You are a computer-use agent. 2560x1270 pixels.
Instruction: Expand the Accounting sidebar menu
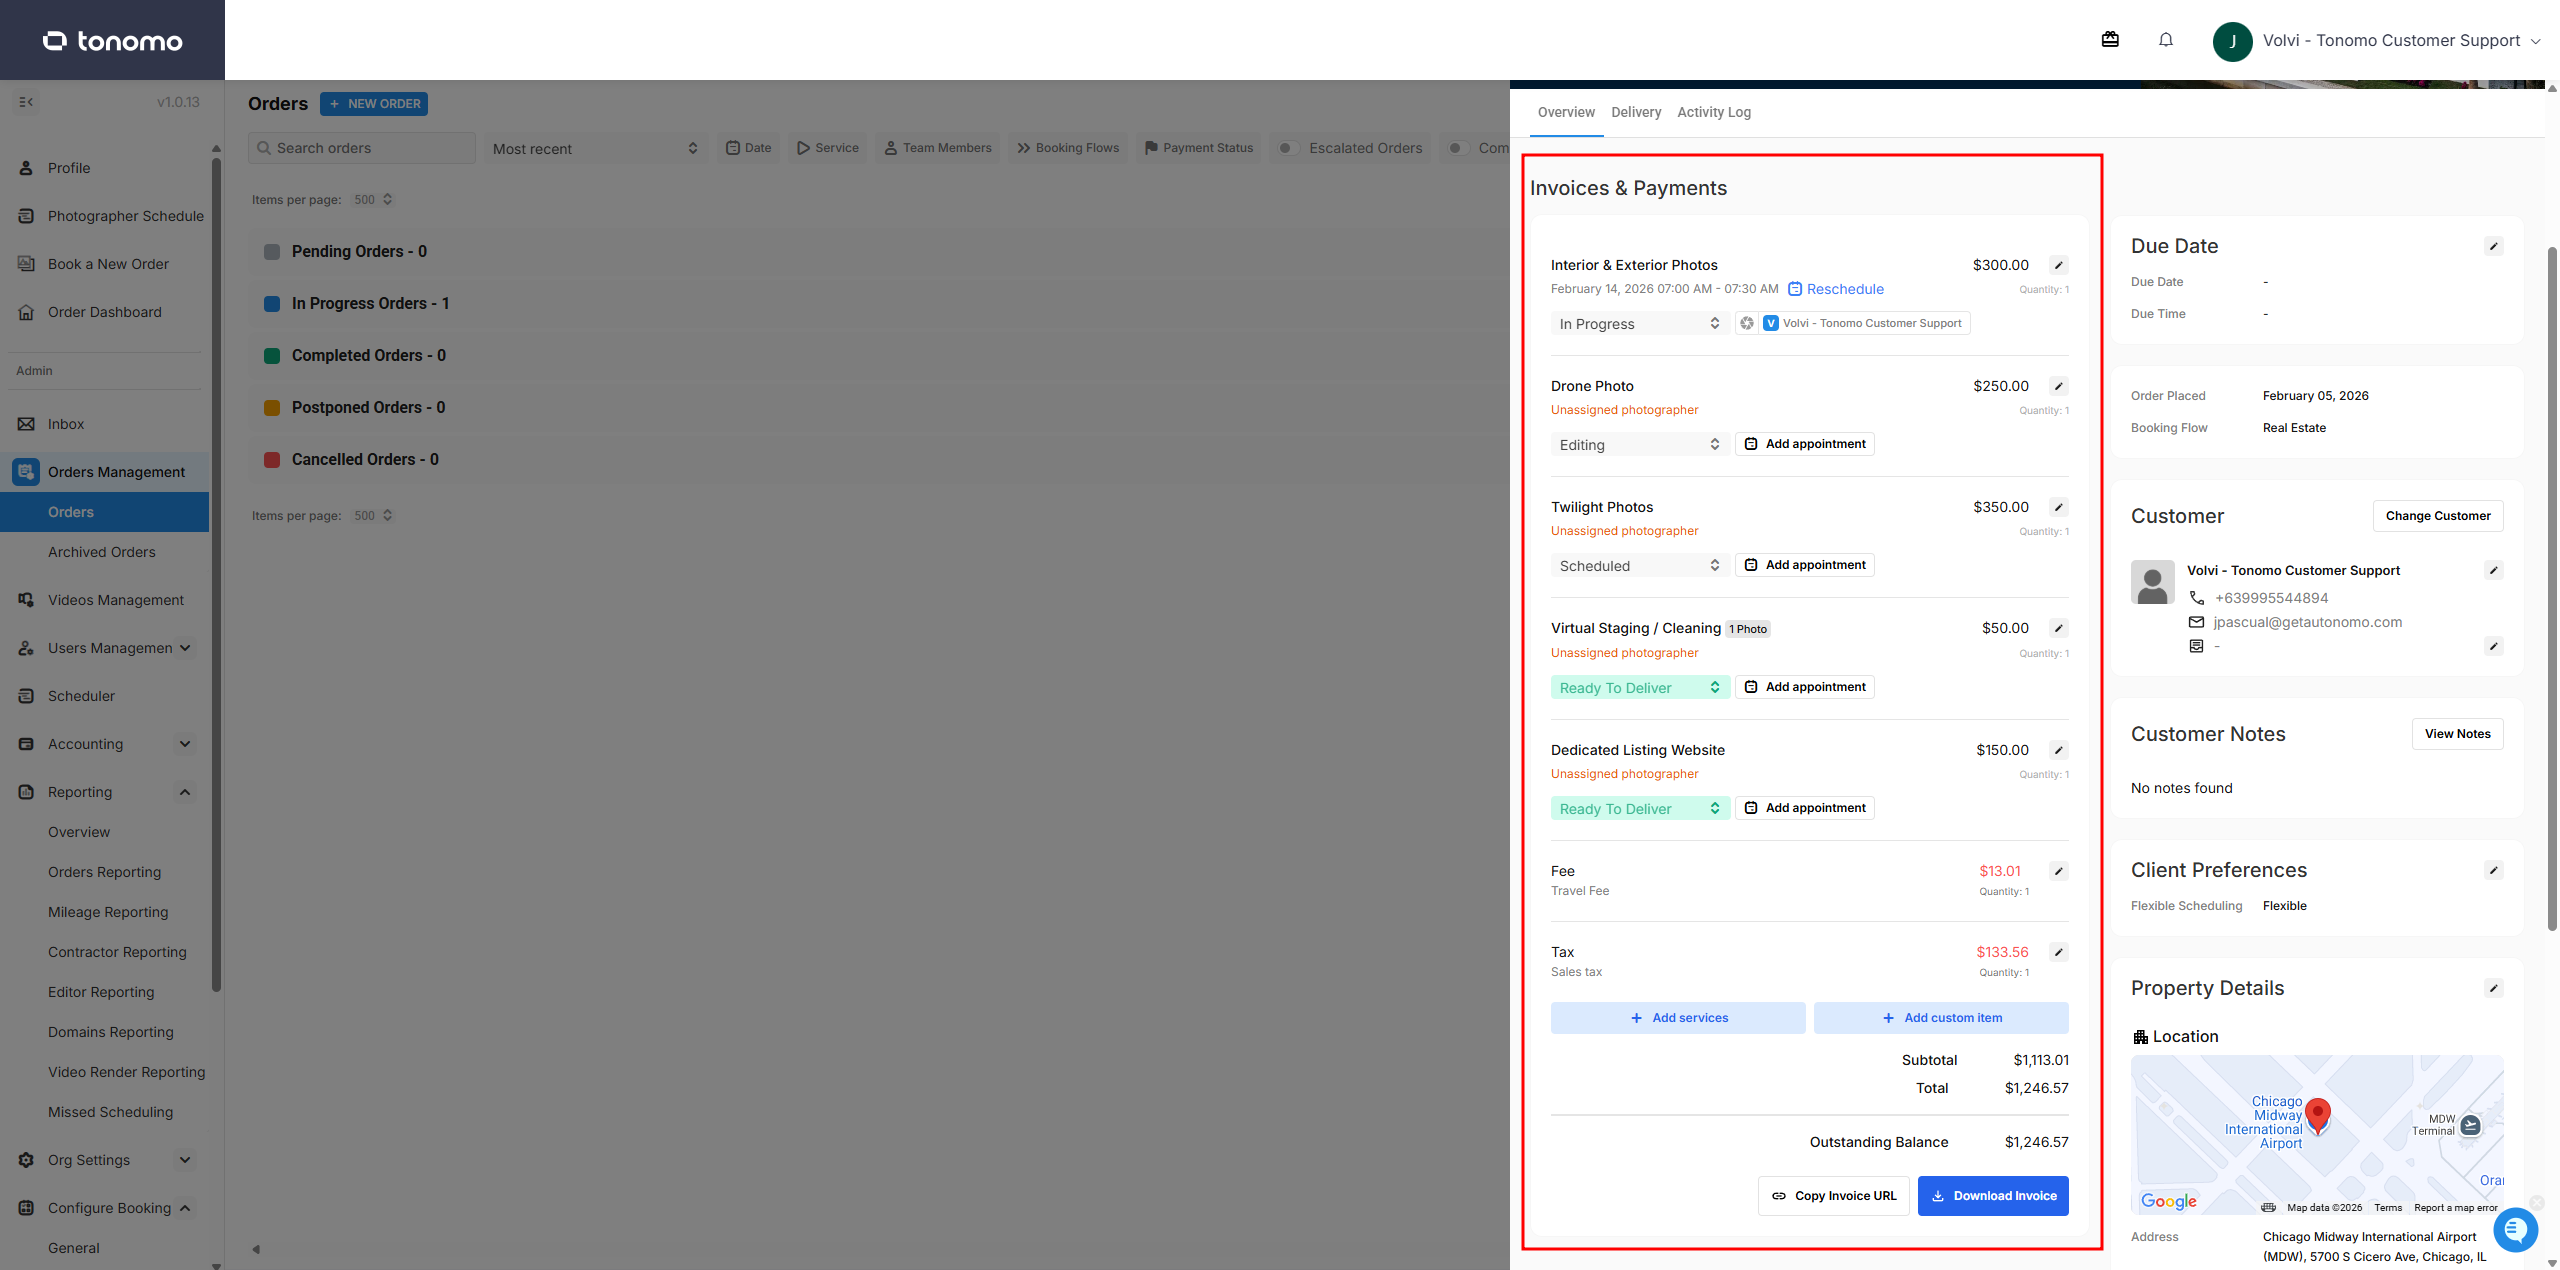[x=185, y=744]
